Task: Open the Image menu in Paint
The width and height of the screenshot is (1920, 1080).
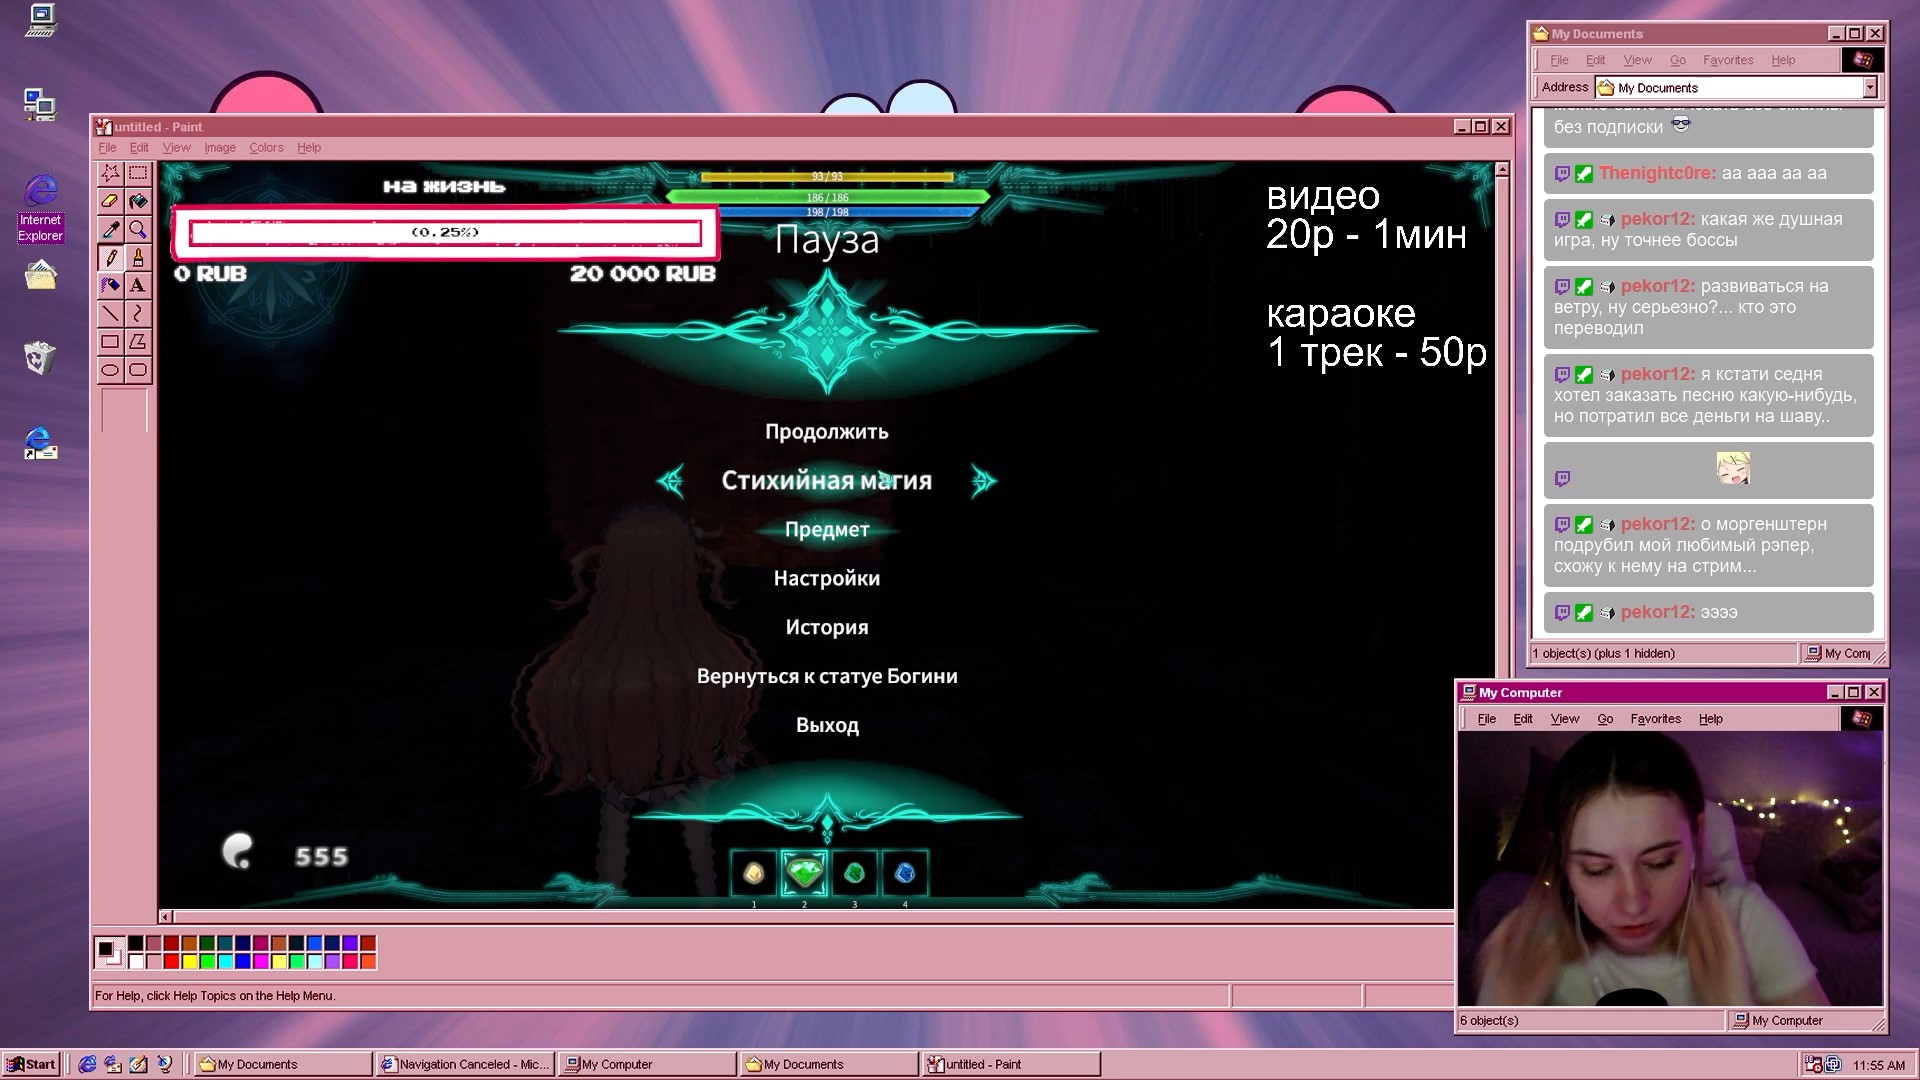Action: (x=220, y=148)
